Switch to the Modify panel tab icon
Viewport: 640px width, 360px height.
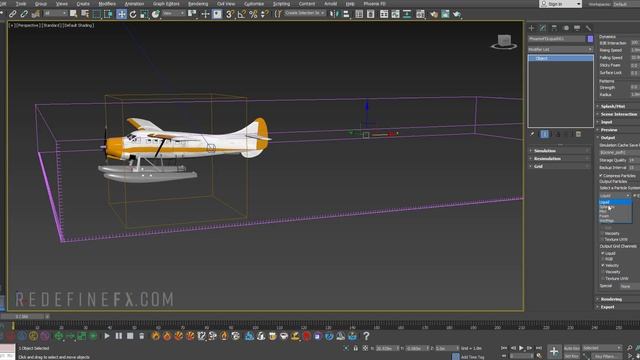pyautogui.click(x=543, y=28)
